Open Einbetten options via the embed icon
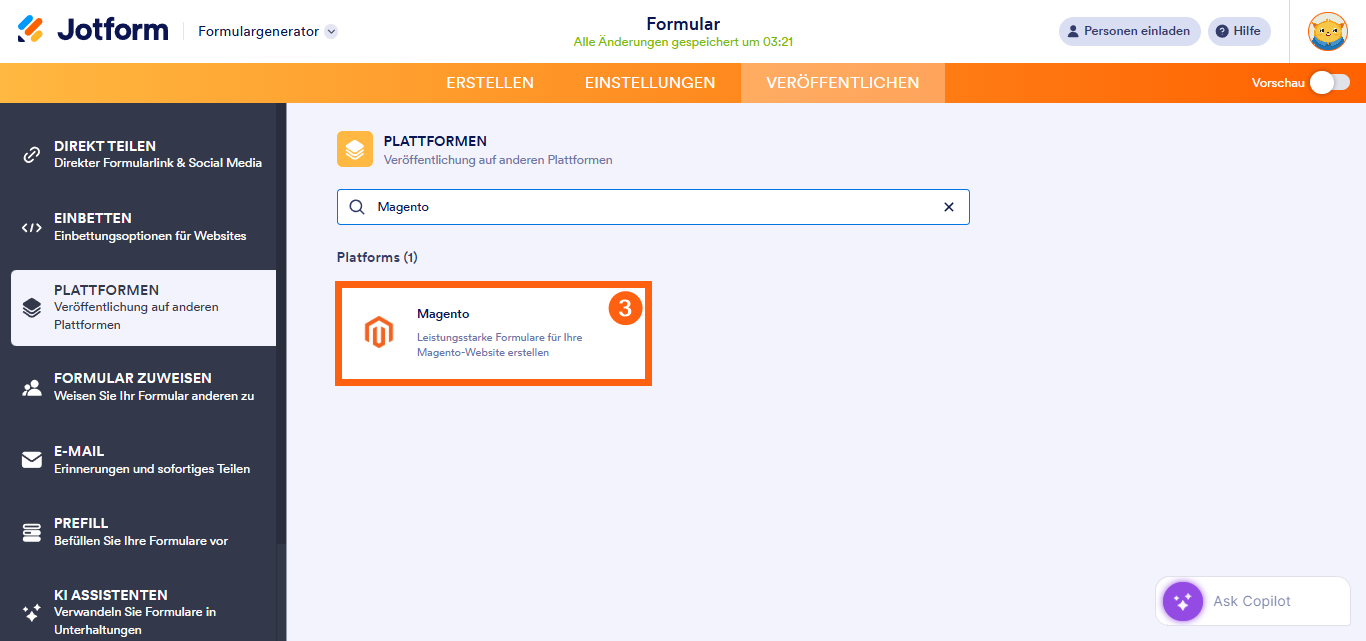1366x641 pixels. (35, 226)
